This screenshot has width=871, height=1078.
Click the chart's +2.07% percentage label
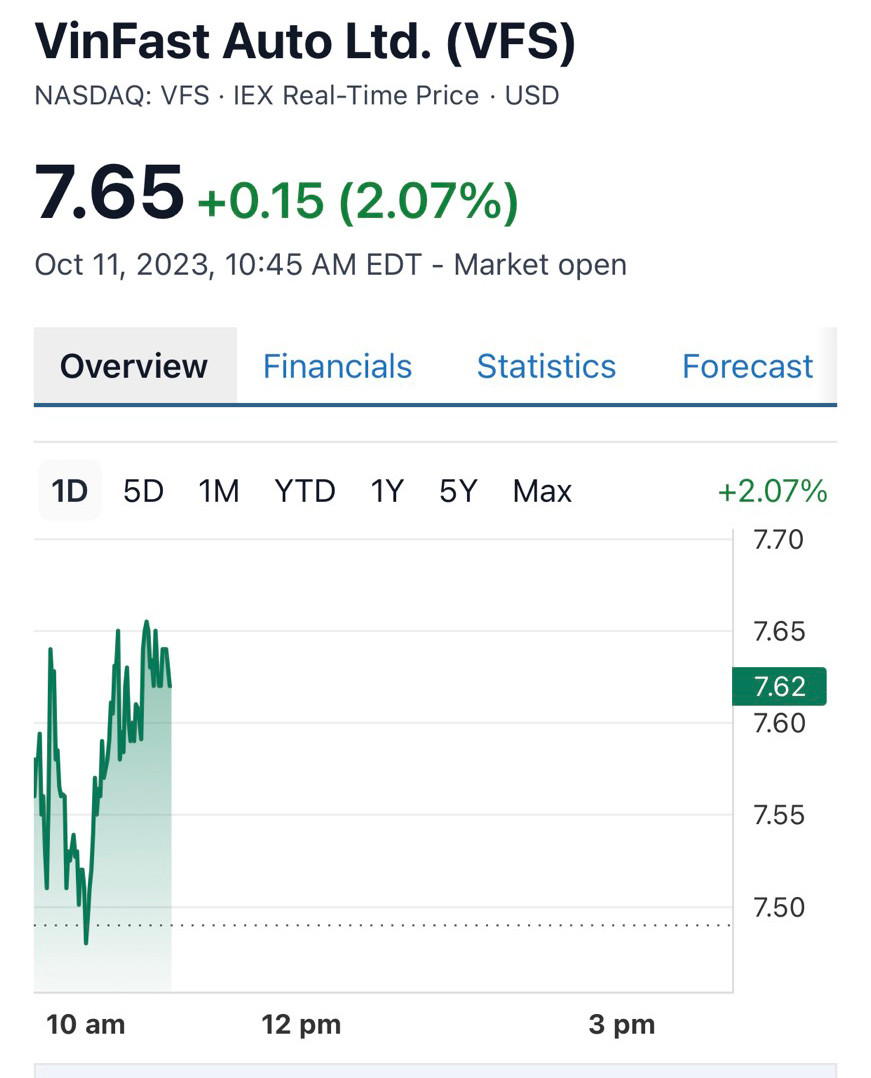(772, 491)
